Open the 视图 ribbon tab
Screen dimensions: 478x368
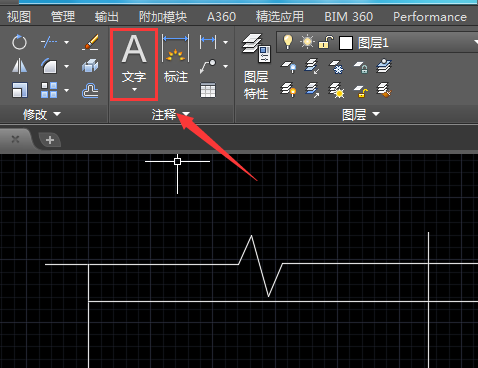click(19, 16)
